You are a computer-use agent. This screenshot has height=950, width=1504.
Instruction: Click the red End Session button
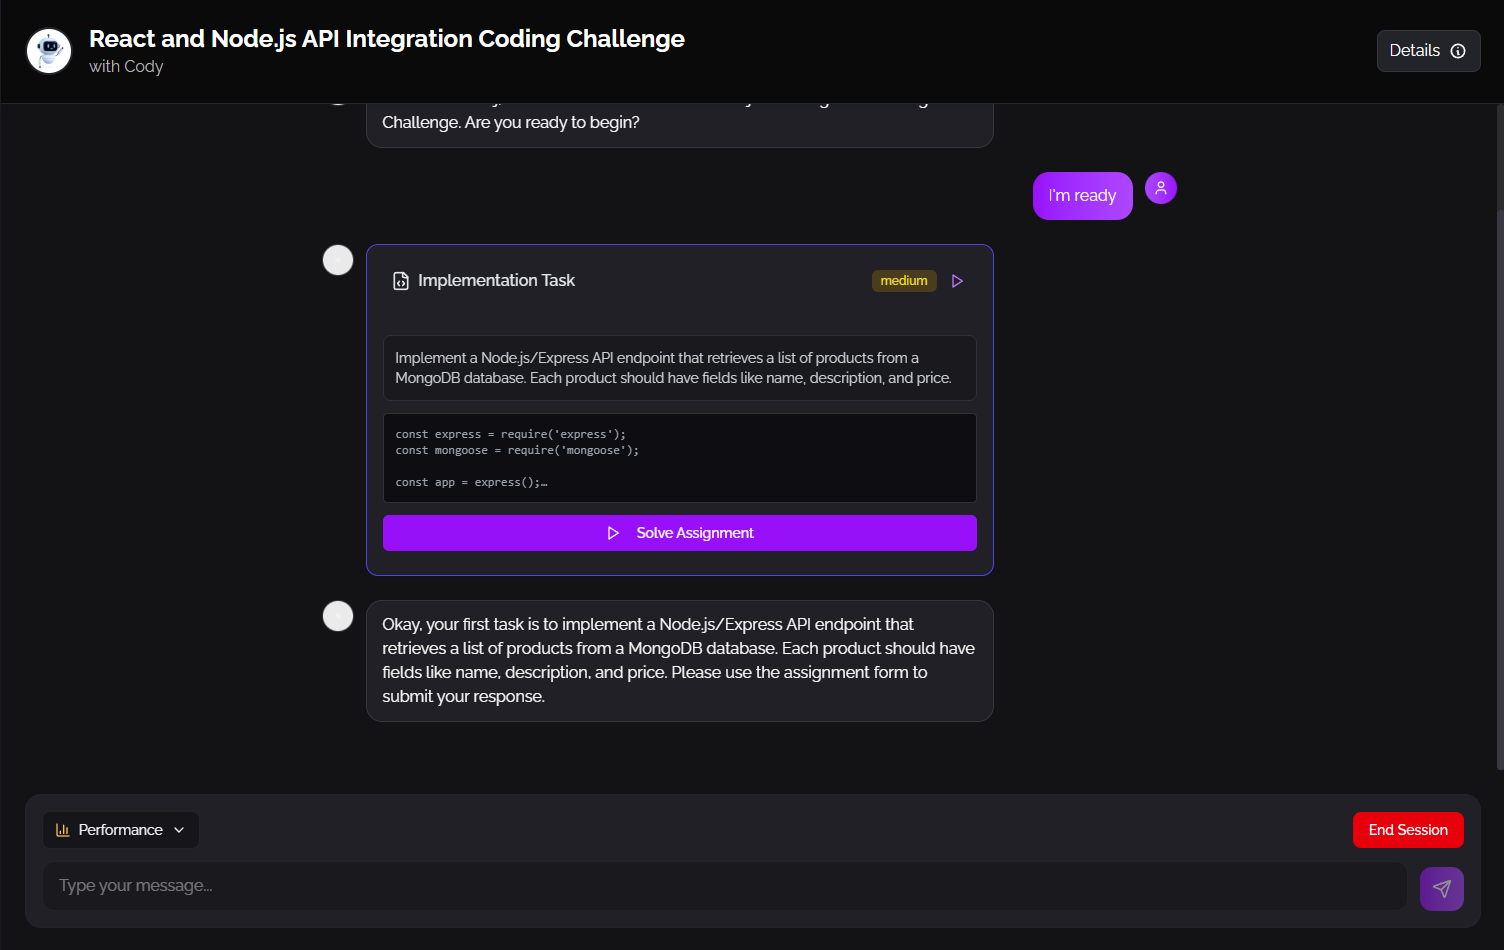(1407, 829)
